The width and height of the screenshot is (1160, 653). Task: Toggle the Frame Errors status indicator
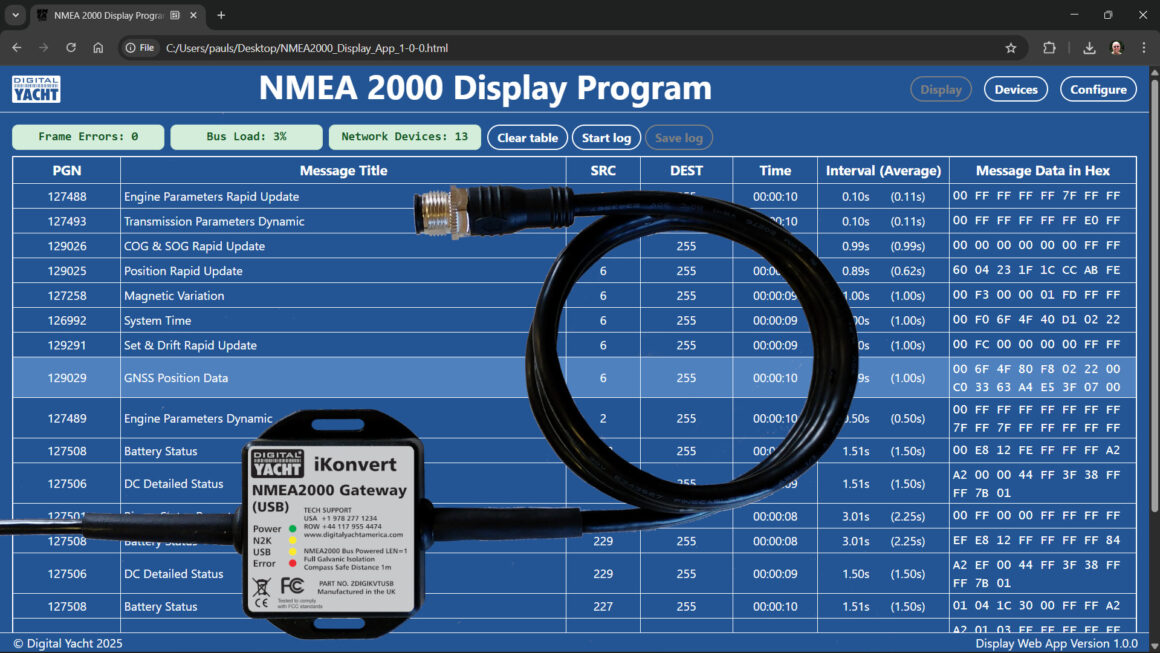pyautogui.click(x=87, y=137)
